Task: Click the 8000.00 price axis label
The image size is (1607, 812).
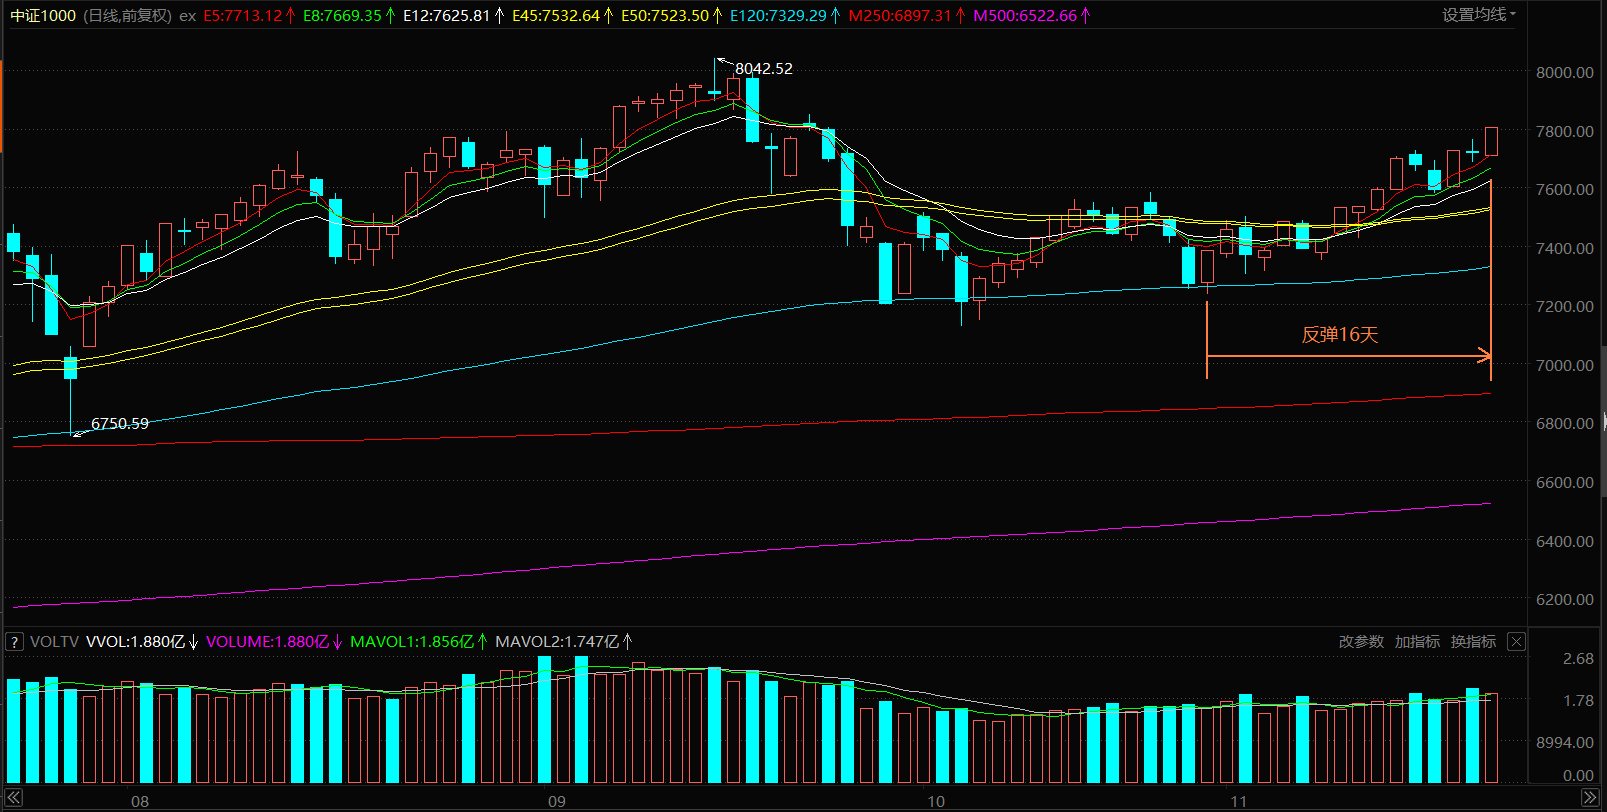Action: point(1565,72)
